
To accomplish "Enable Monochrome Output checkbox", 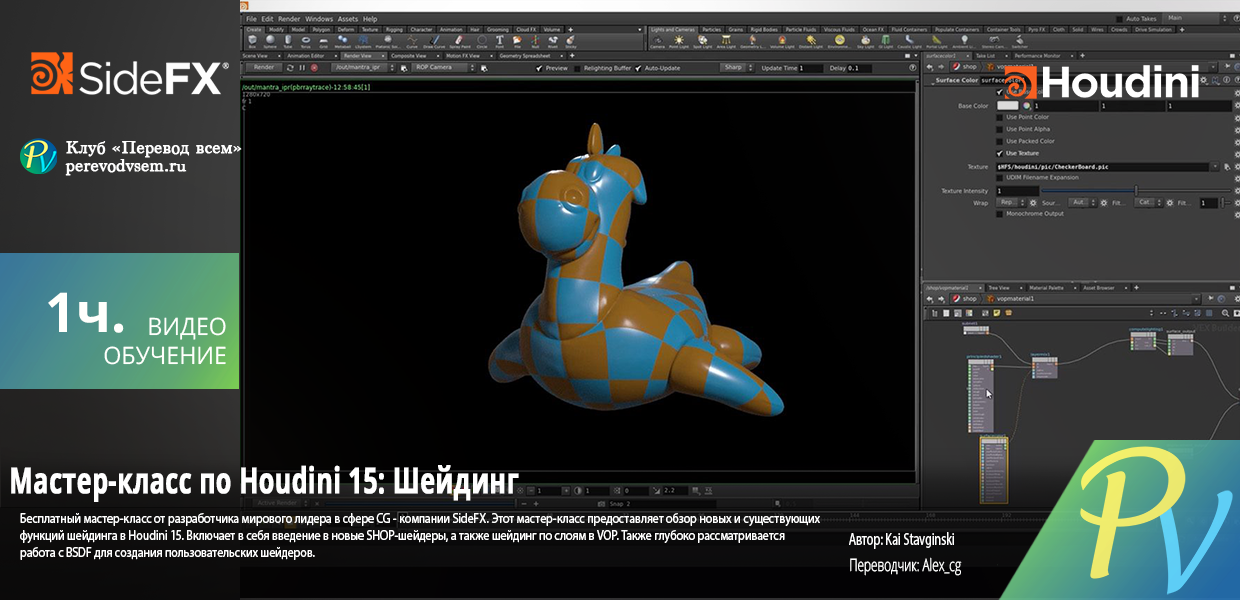I will pyautogui.click(x=999, y=213).
